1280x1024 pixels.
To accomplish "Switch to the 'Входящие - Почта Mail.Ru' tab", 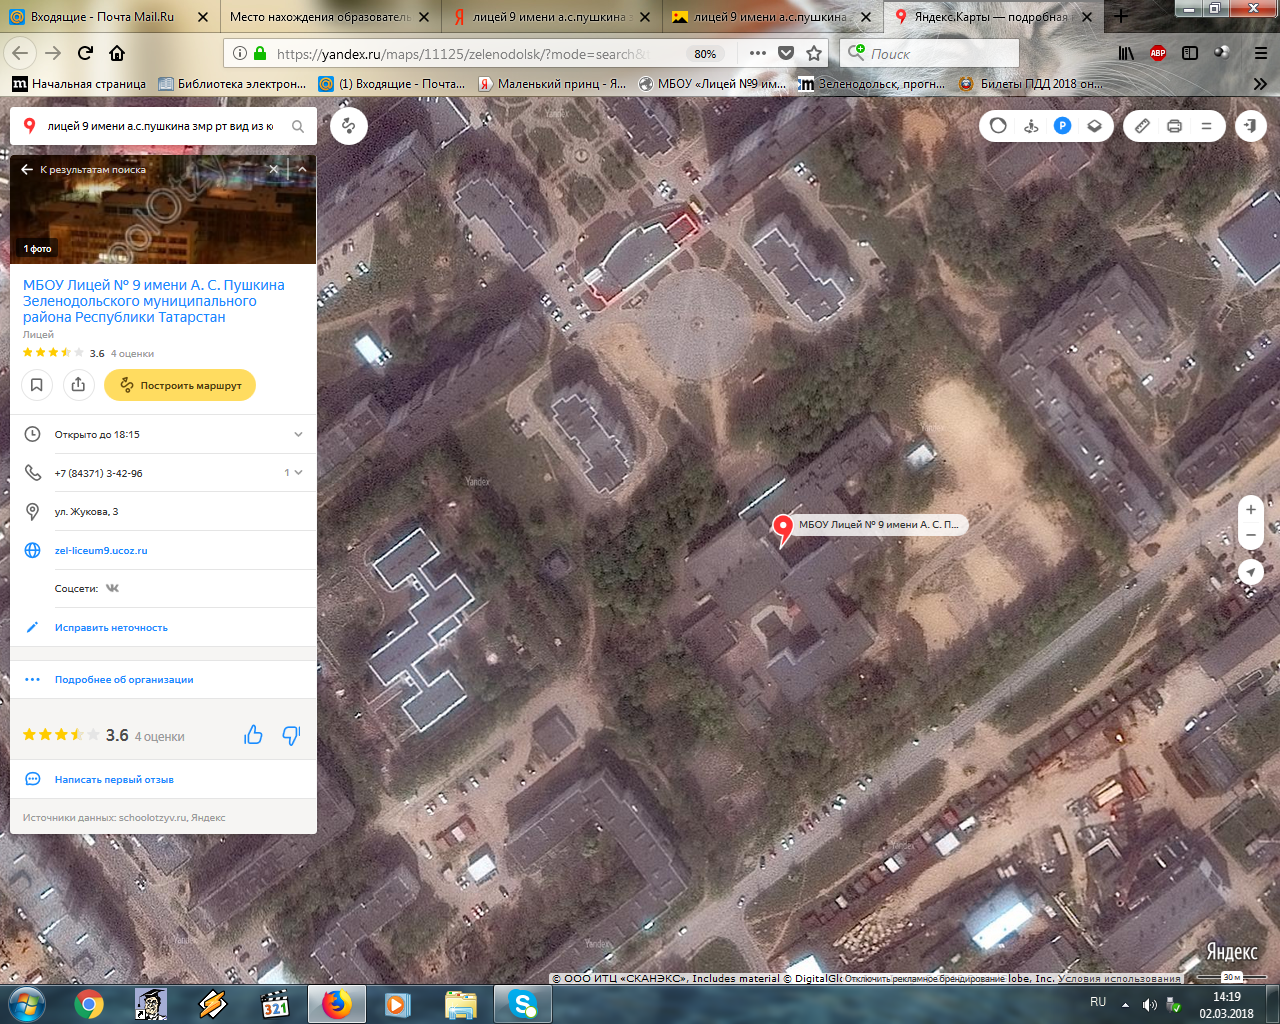I will click(102, 17).
